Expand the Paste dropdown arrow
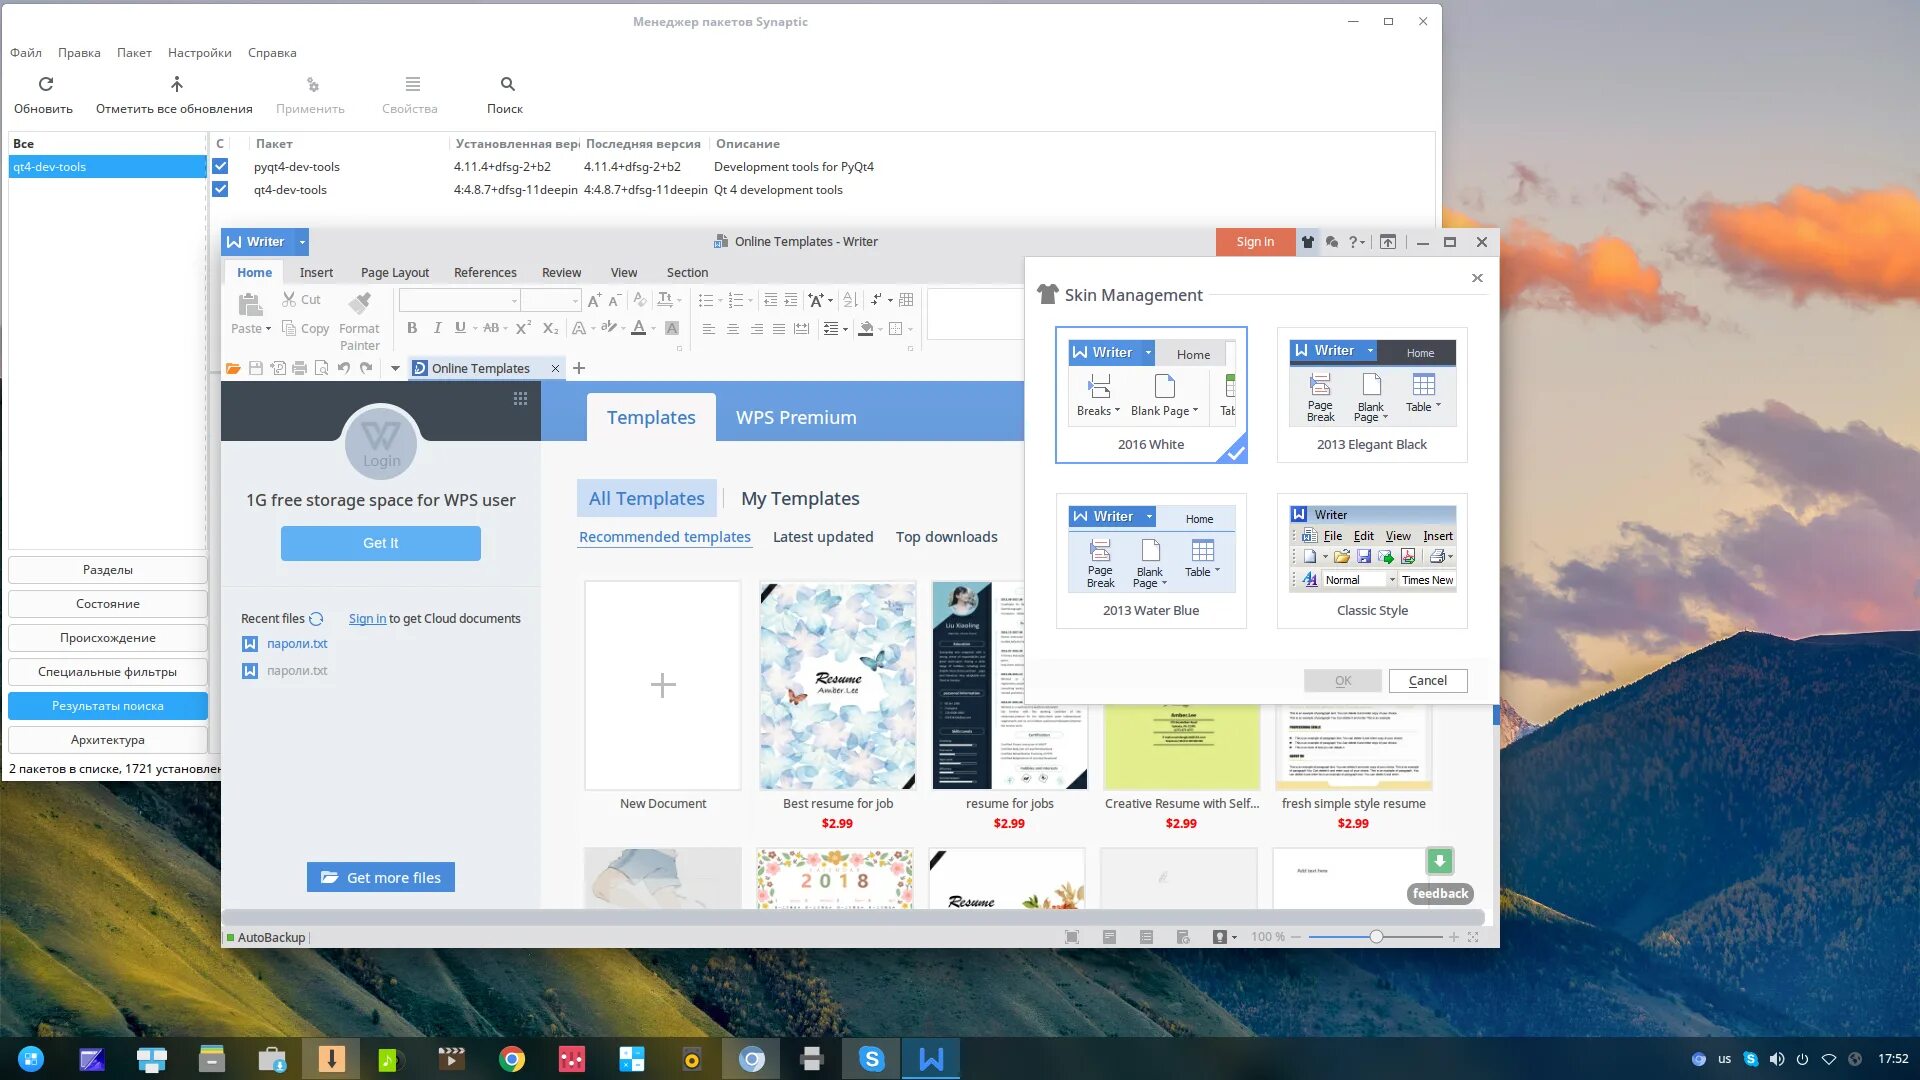 268,329
